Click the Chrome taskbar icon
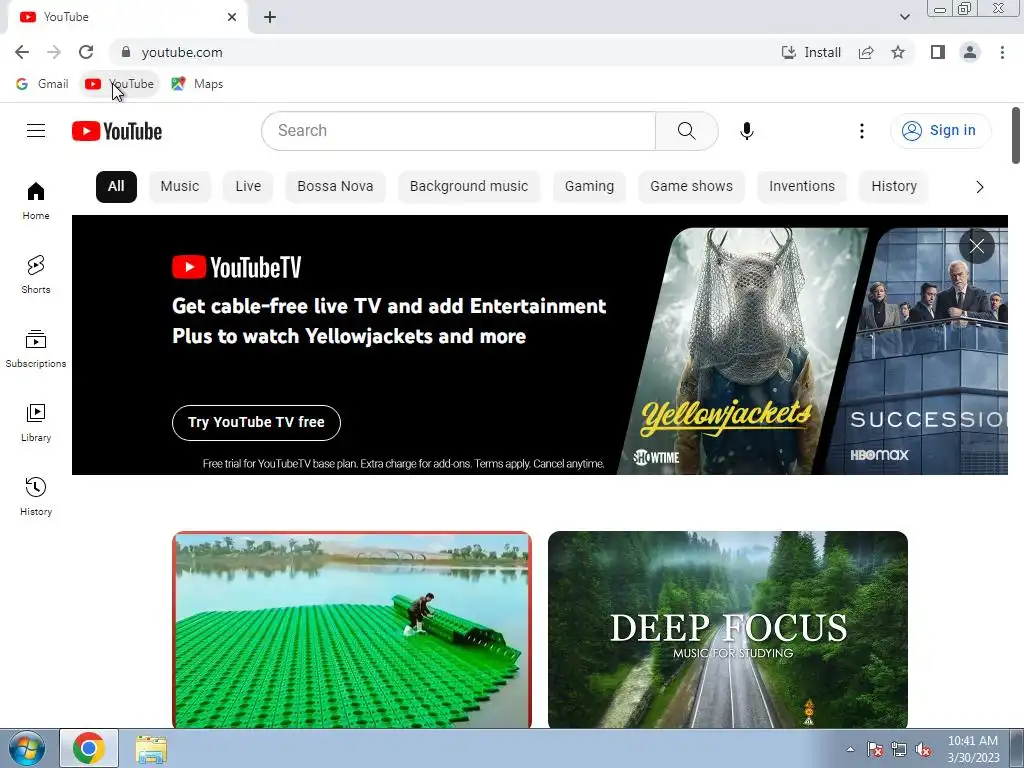The image size is (1024, 768). [89, 748]
